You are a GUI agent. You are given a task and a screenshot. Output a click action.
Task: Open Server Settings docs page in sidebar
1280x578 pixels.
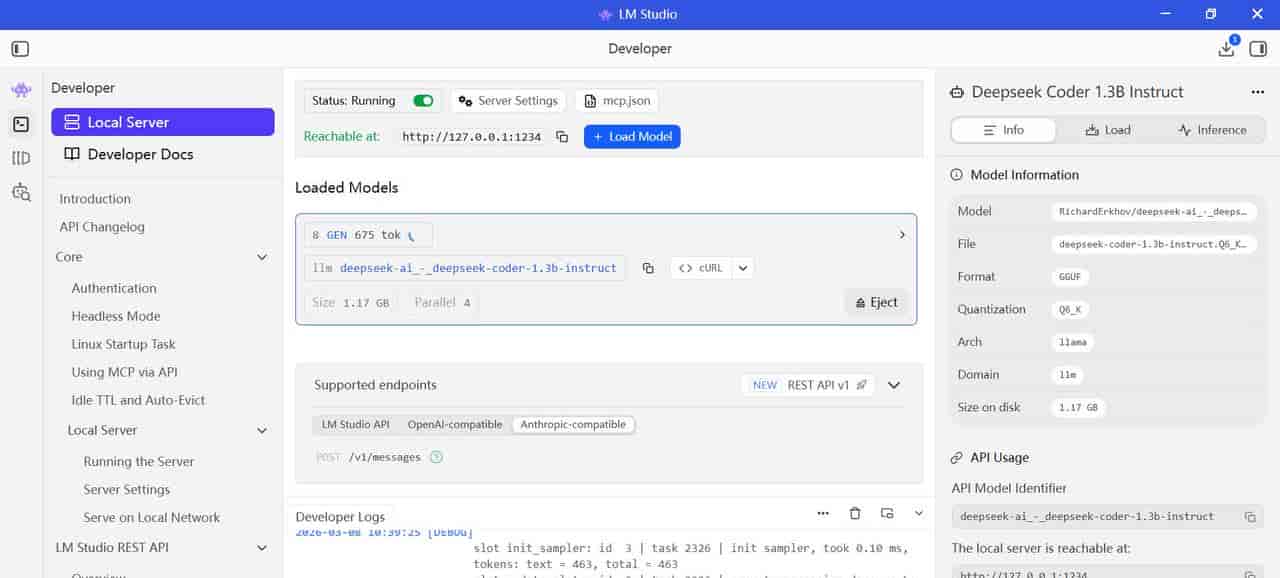[x=127, y=490]
